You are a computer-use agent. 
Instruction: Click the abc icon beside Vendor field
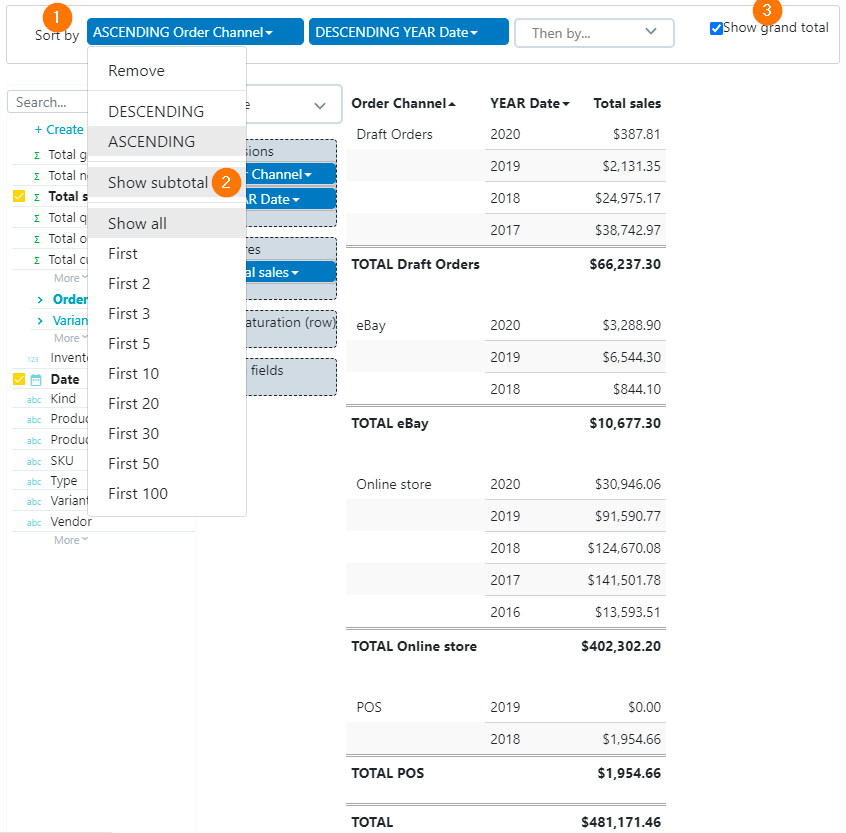[x=34, y=523]
